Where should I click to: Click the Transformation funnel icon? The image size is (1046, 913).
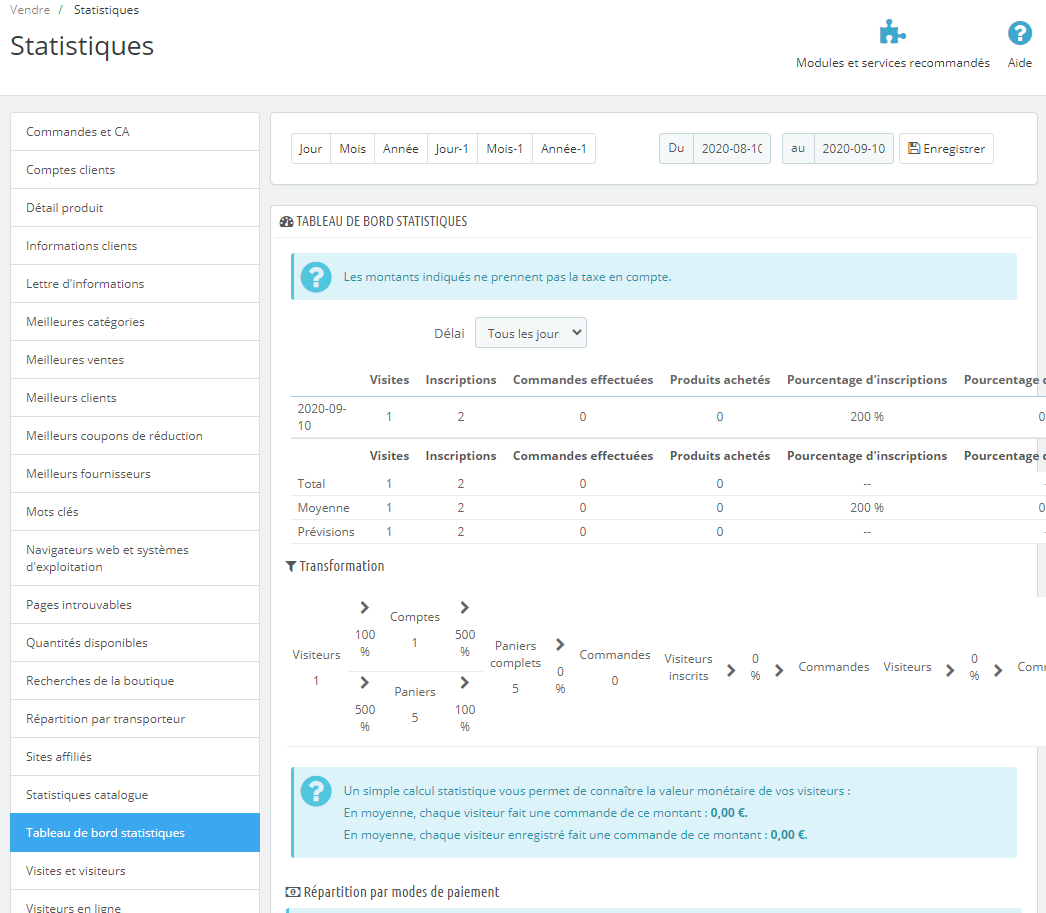[x=291, y=566]
